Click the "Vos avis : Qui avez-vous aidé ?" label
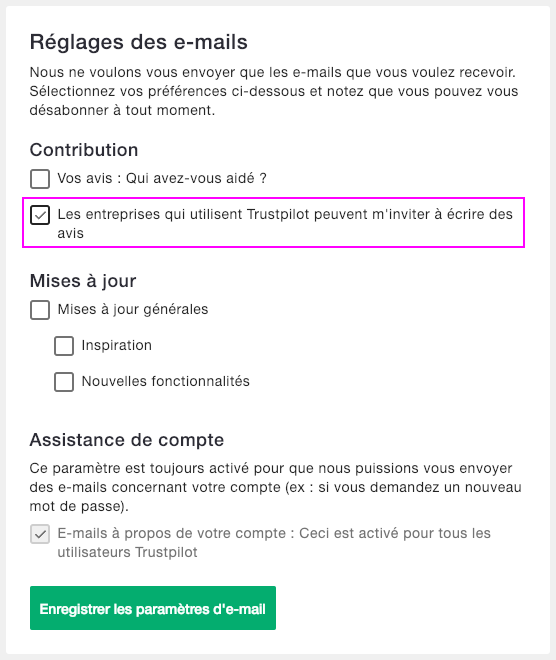The height and width of the screenshot is (660, 556). [x=162, y=178]
